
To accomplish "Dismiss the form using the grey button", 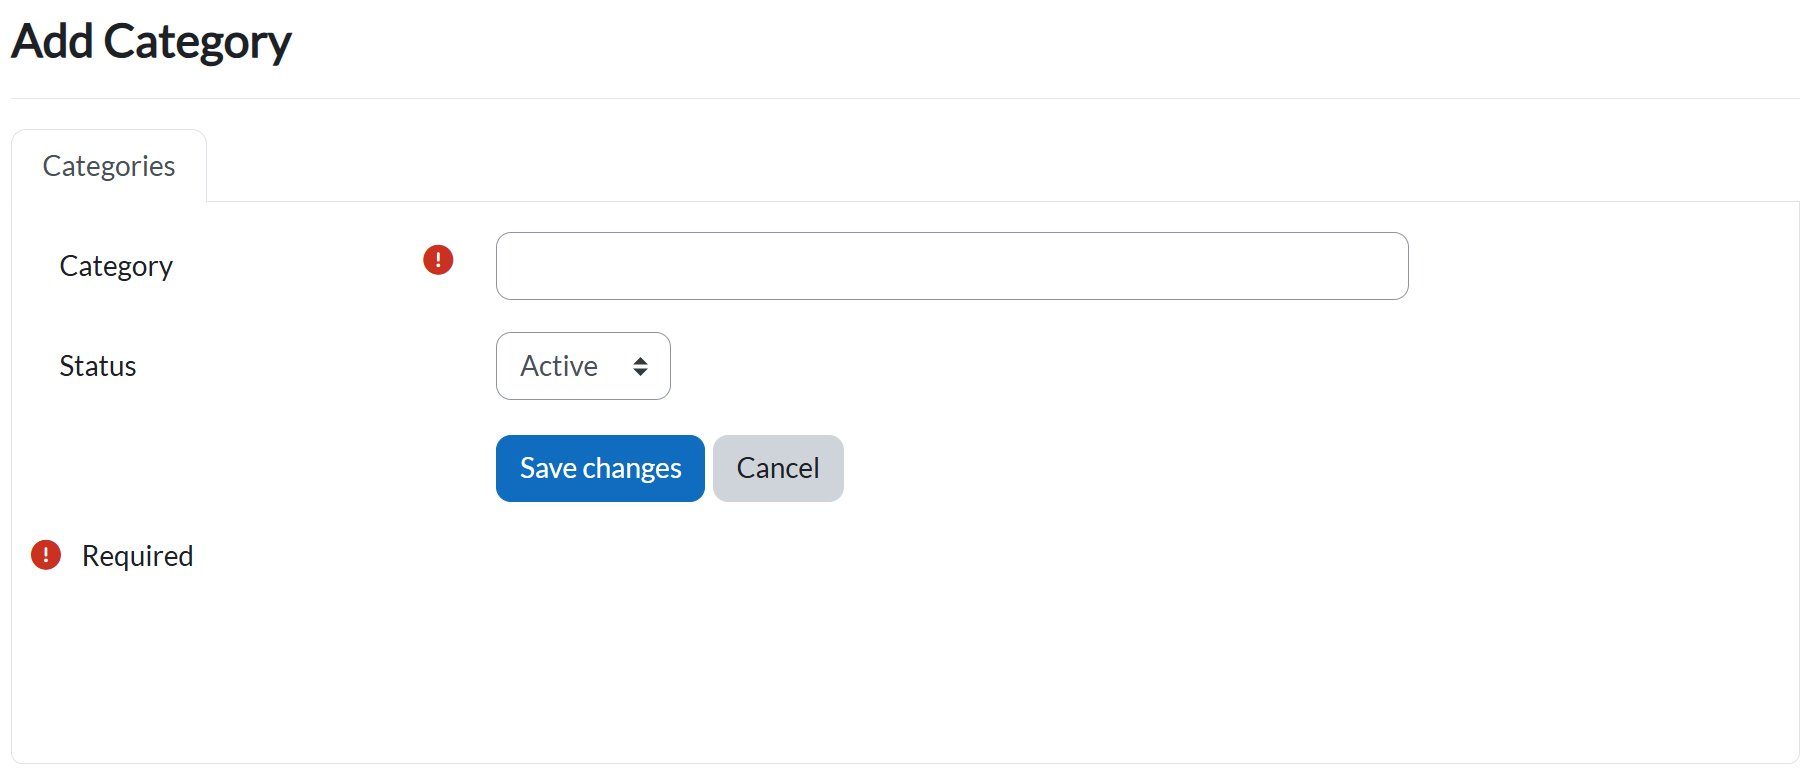I will [x=778, y=468].
